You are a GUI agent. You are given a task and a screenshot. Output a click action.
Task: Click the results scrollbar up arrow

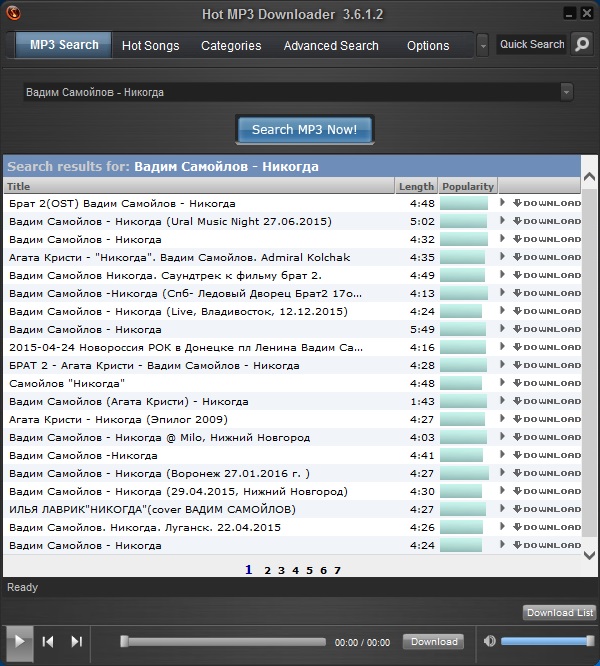(589, 176)
